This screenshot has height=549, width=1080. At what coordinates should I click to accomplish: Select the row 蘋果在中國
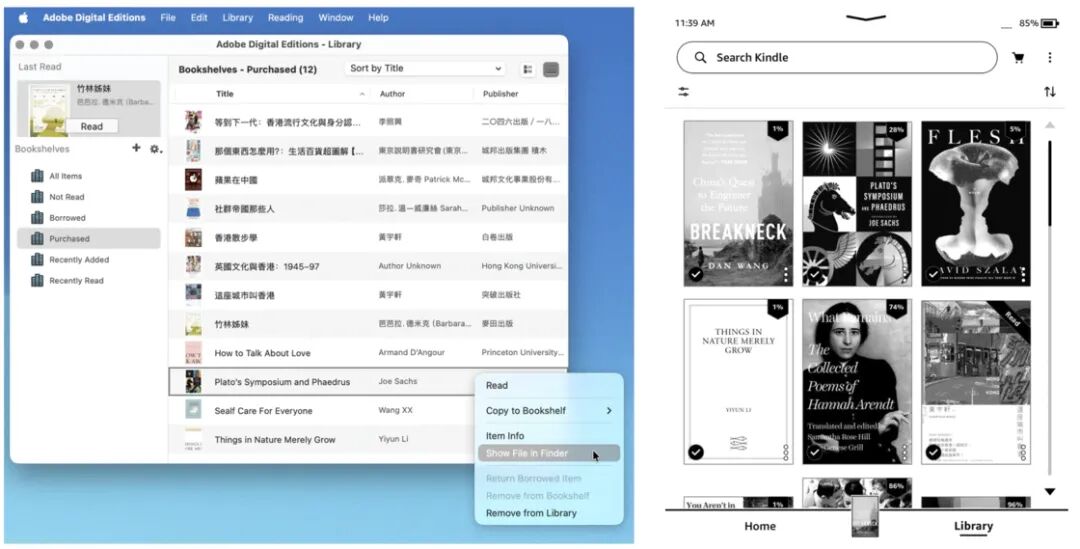pyautogui.click(x=368, y=180)
